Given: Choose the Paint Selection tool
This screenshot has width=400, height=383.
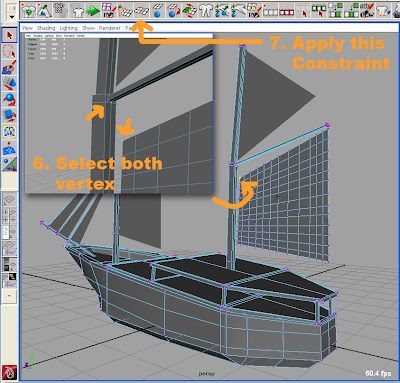Looking at the screenshot, I should click(9, 67).
